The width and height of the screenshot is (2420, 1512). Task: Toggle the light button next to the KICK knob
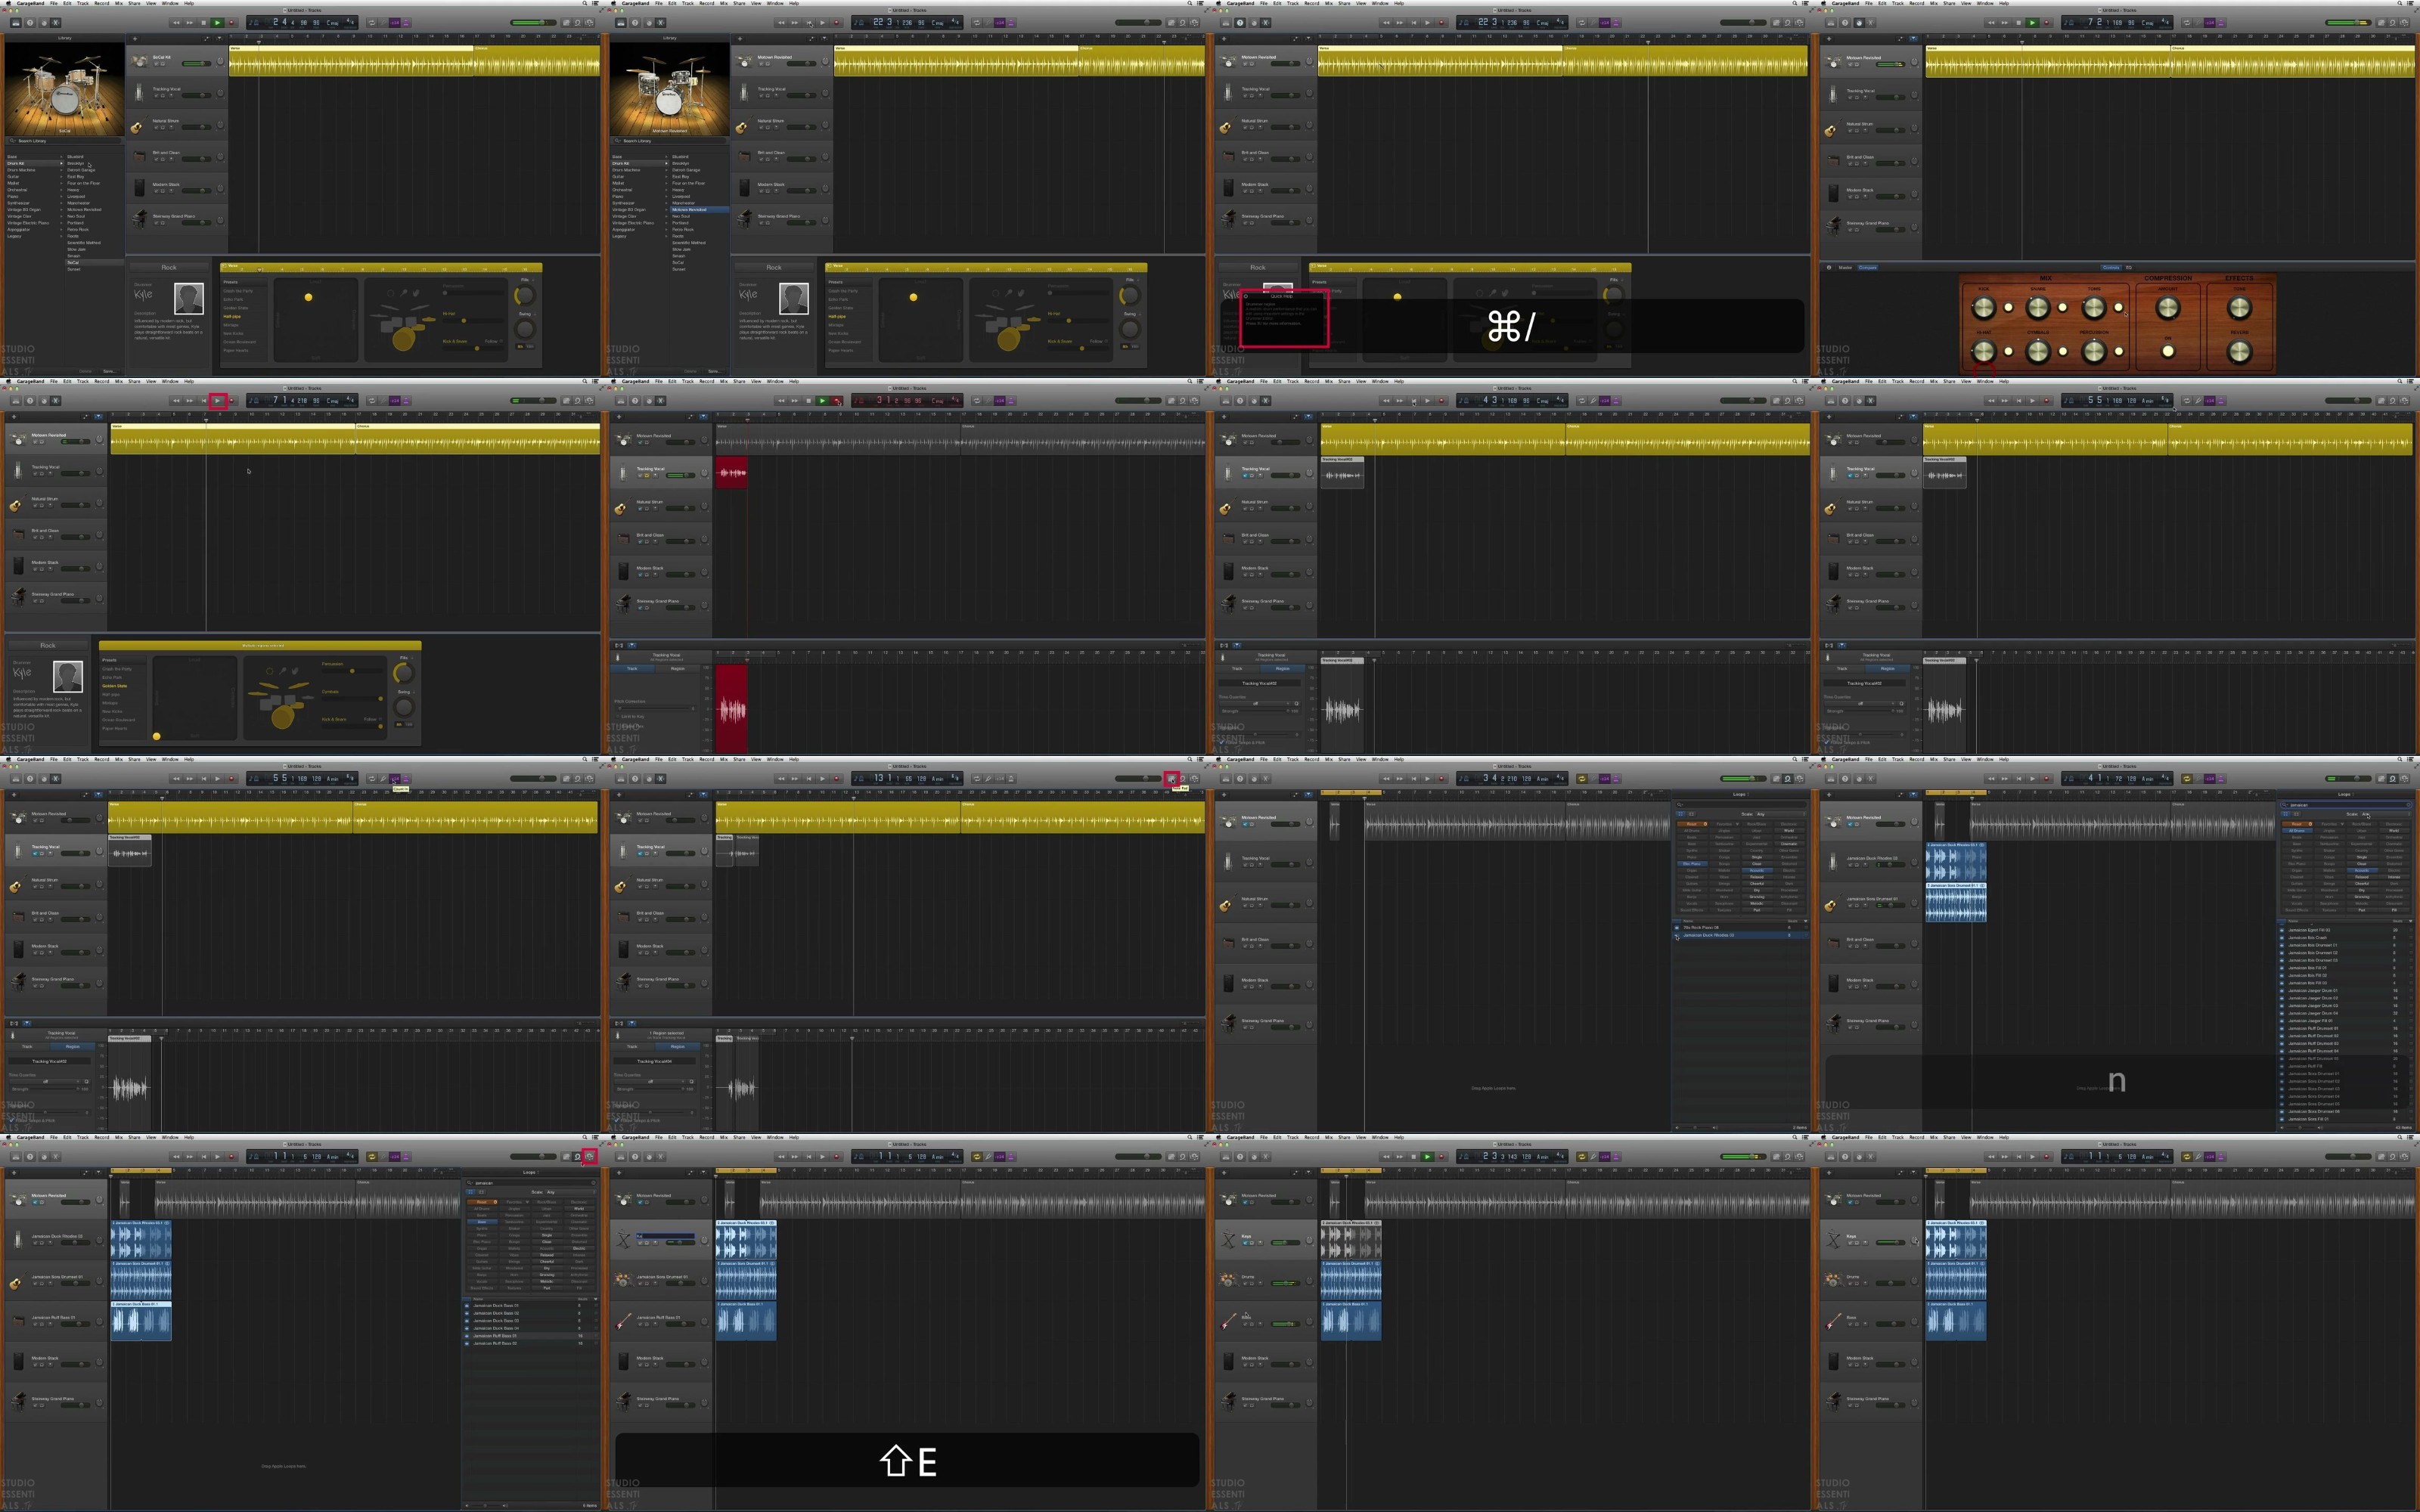(x=2008, y=308)
